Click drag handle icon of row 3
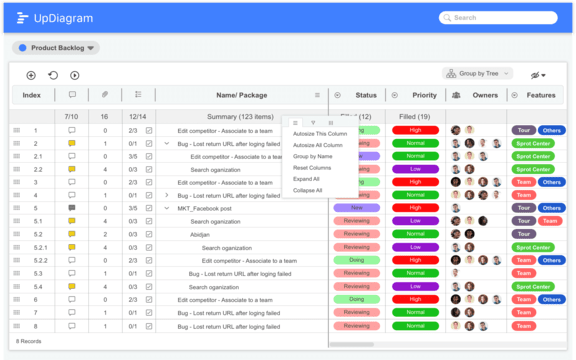Viewport: 576px width, 360px height. (x=17, y=182)
